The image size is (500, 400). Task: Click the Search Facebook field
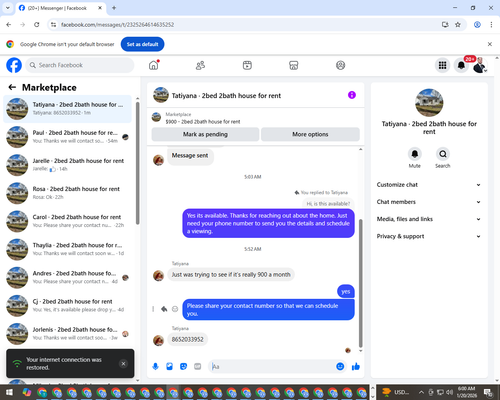pos(80,65)
